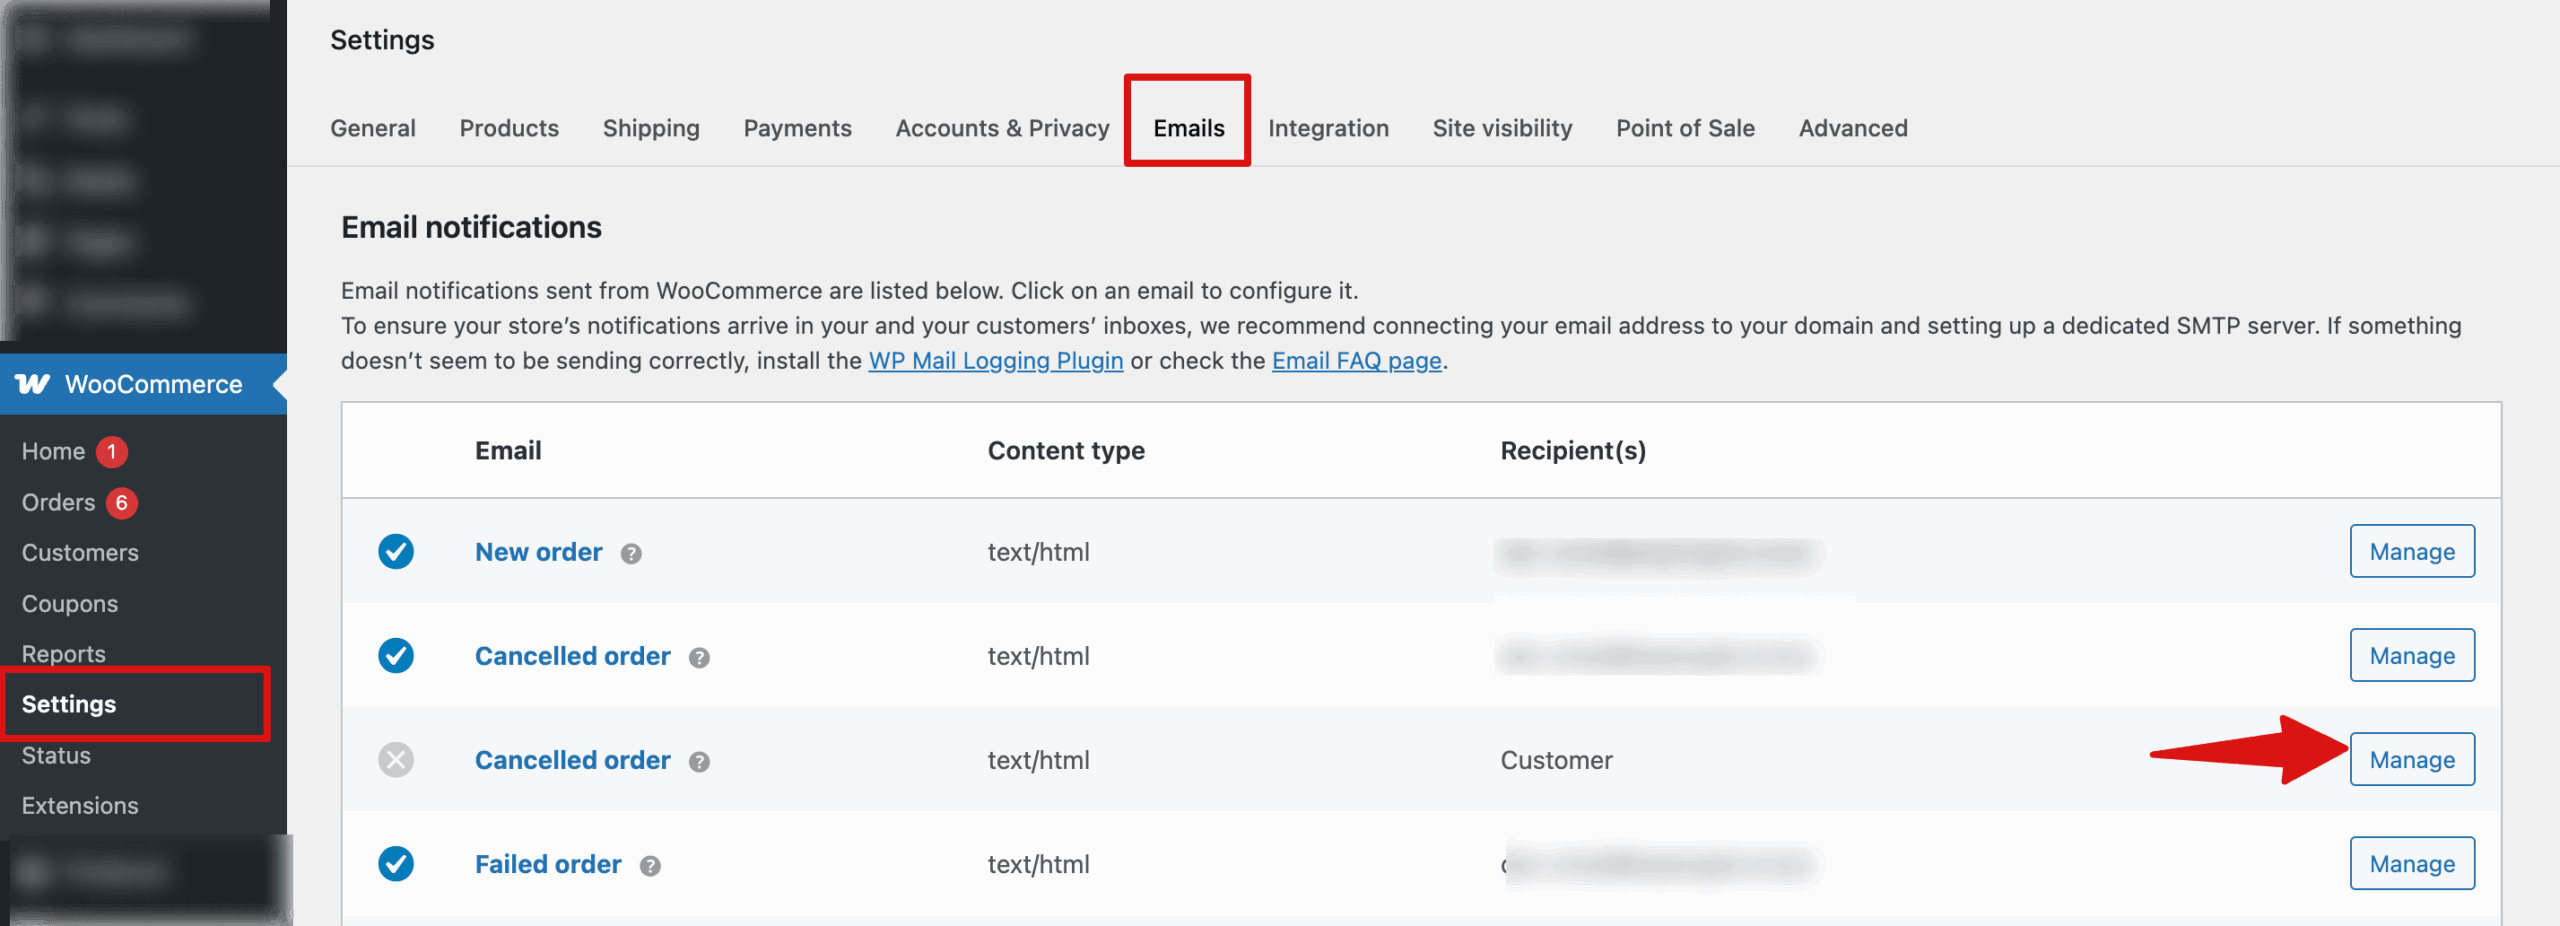Click the Email notifications heading
This screenshot has width=2560, height=926.
coord(471,227)
